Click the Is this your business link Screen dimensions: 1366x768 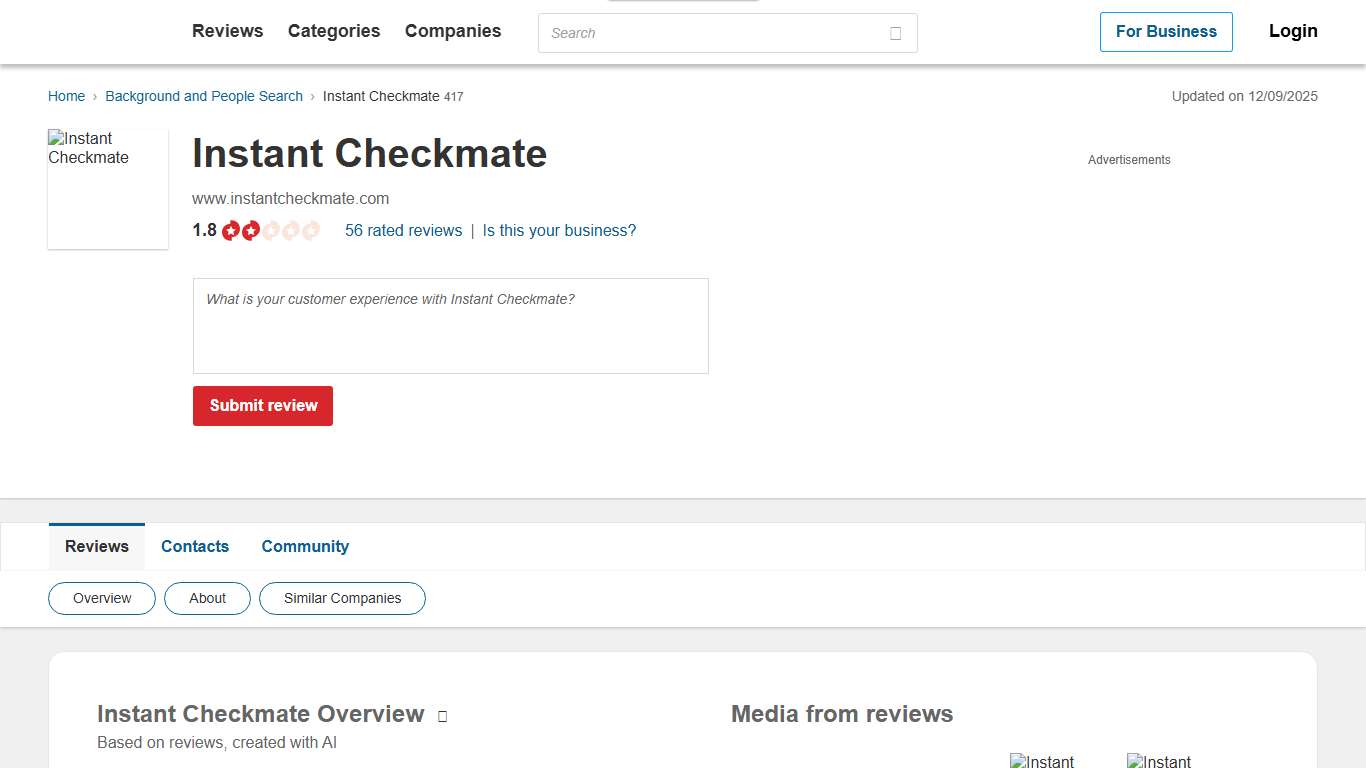pos(558,230)
